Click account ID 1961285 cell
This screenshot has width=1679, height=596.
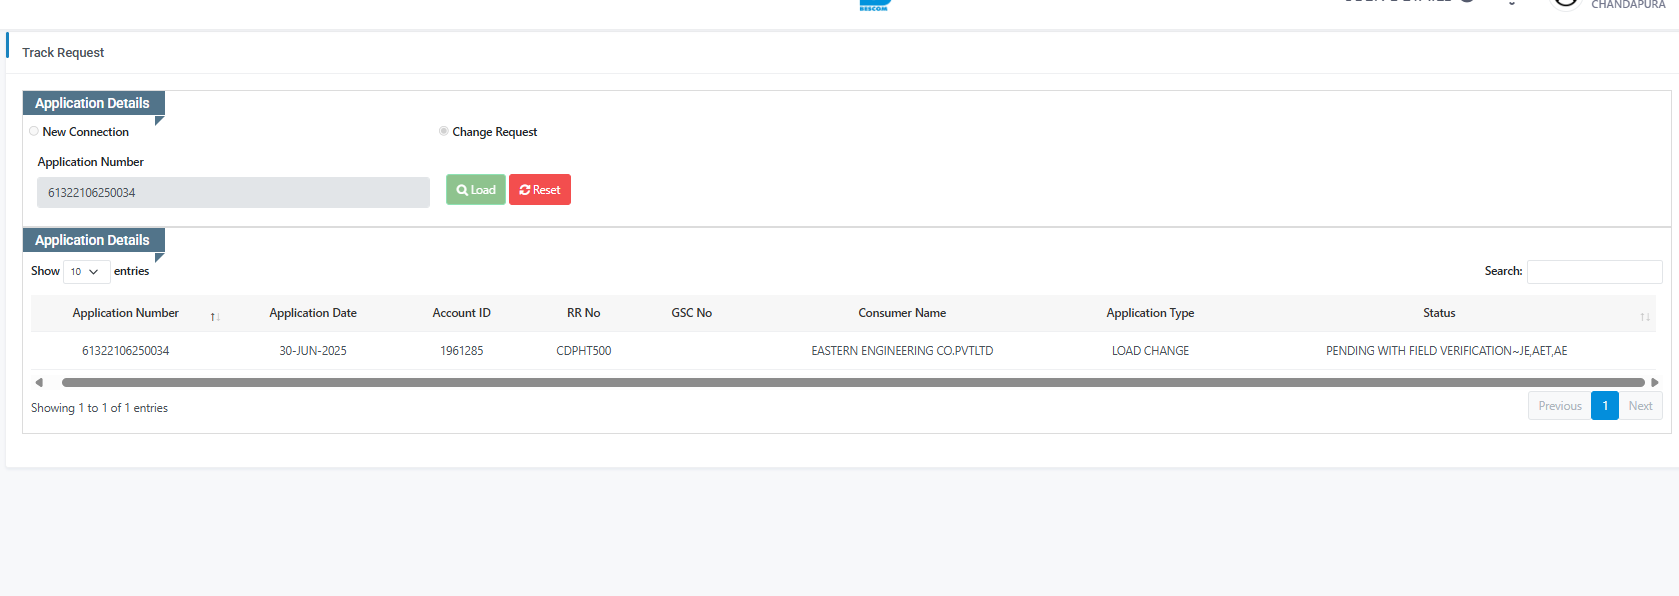[462, 351]
